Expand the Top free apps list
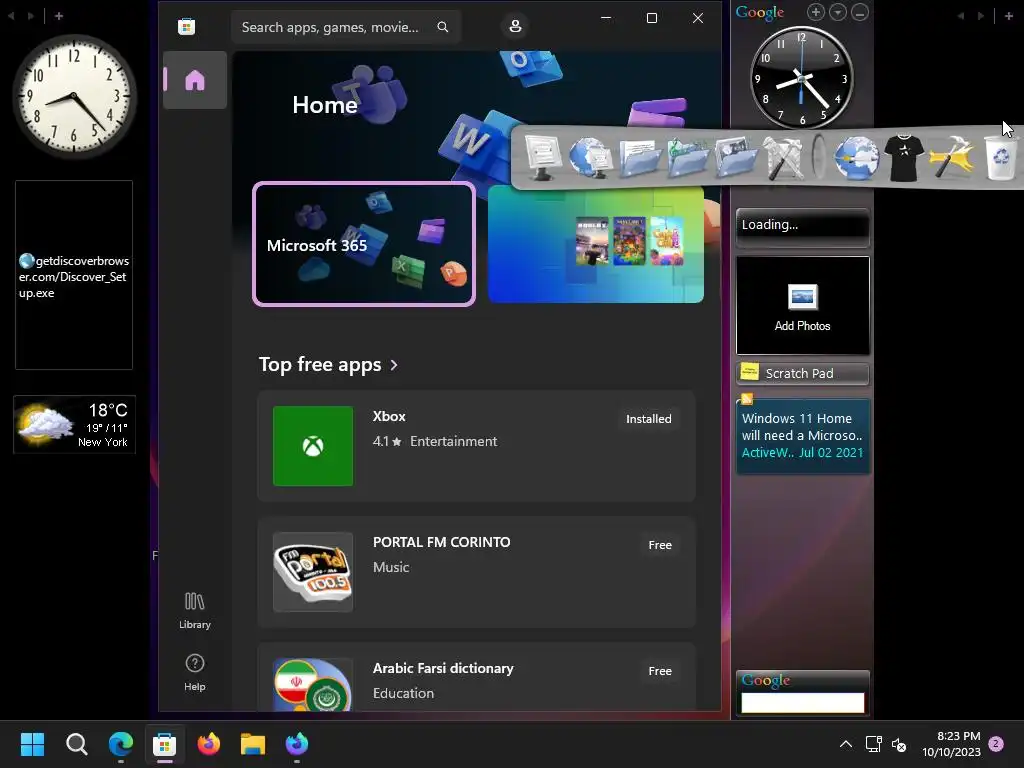 [328, 364]
